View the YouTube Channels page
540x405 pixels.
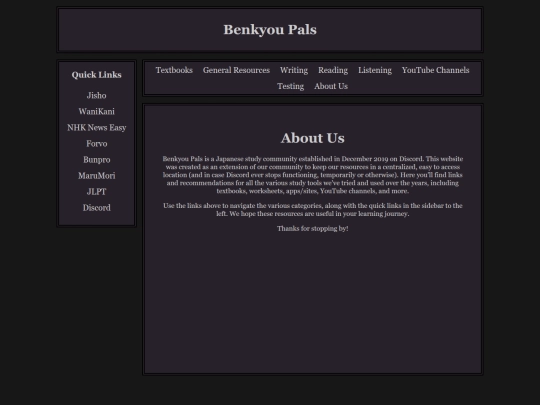click(x=435, y=70)
